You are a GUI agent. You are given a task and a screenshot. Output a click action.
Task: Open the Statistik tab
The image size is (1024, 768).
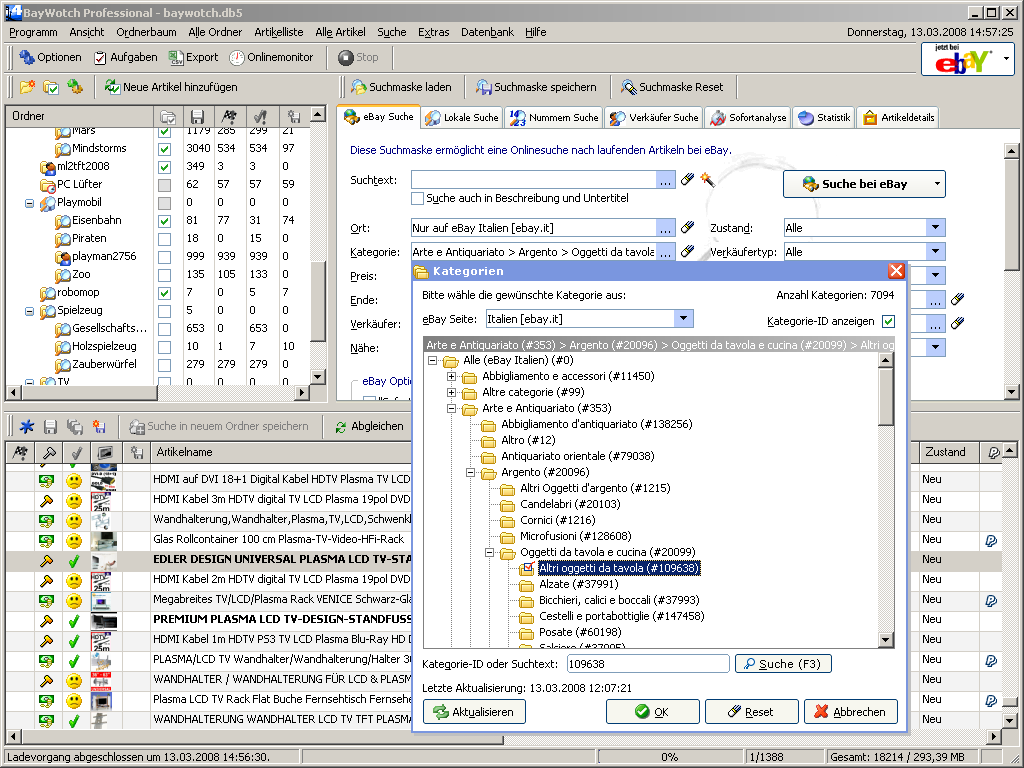click(x=825, y=118)
